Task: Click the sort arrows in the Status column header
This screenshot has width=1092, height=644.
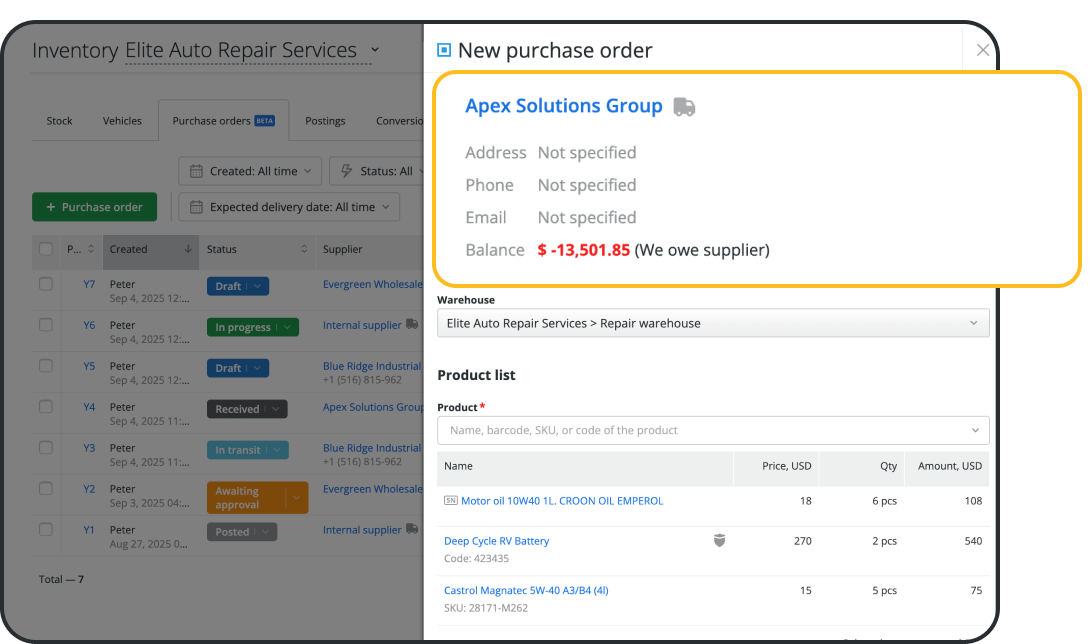Action: pos(304,249)
